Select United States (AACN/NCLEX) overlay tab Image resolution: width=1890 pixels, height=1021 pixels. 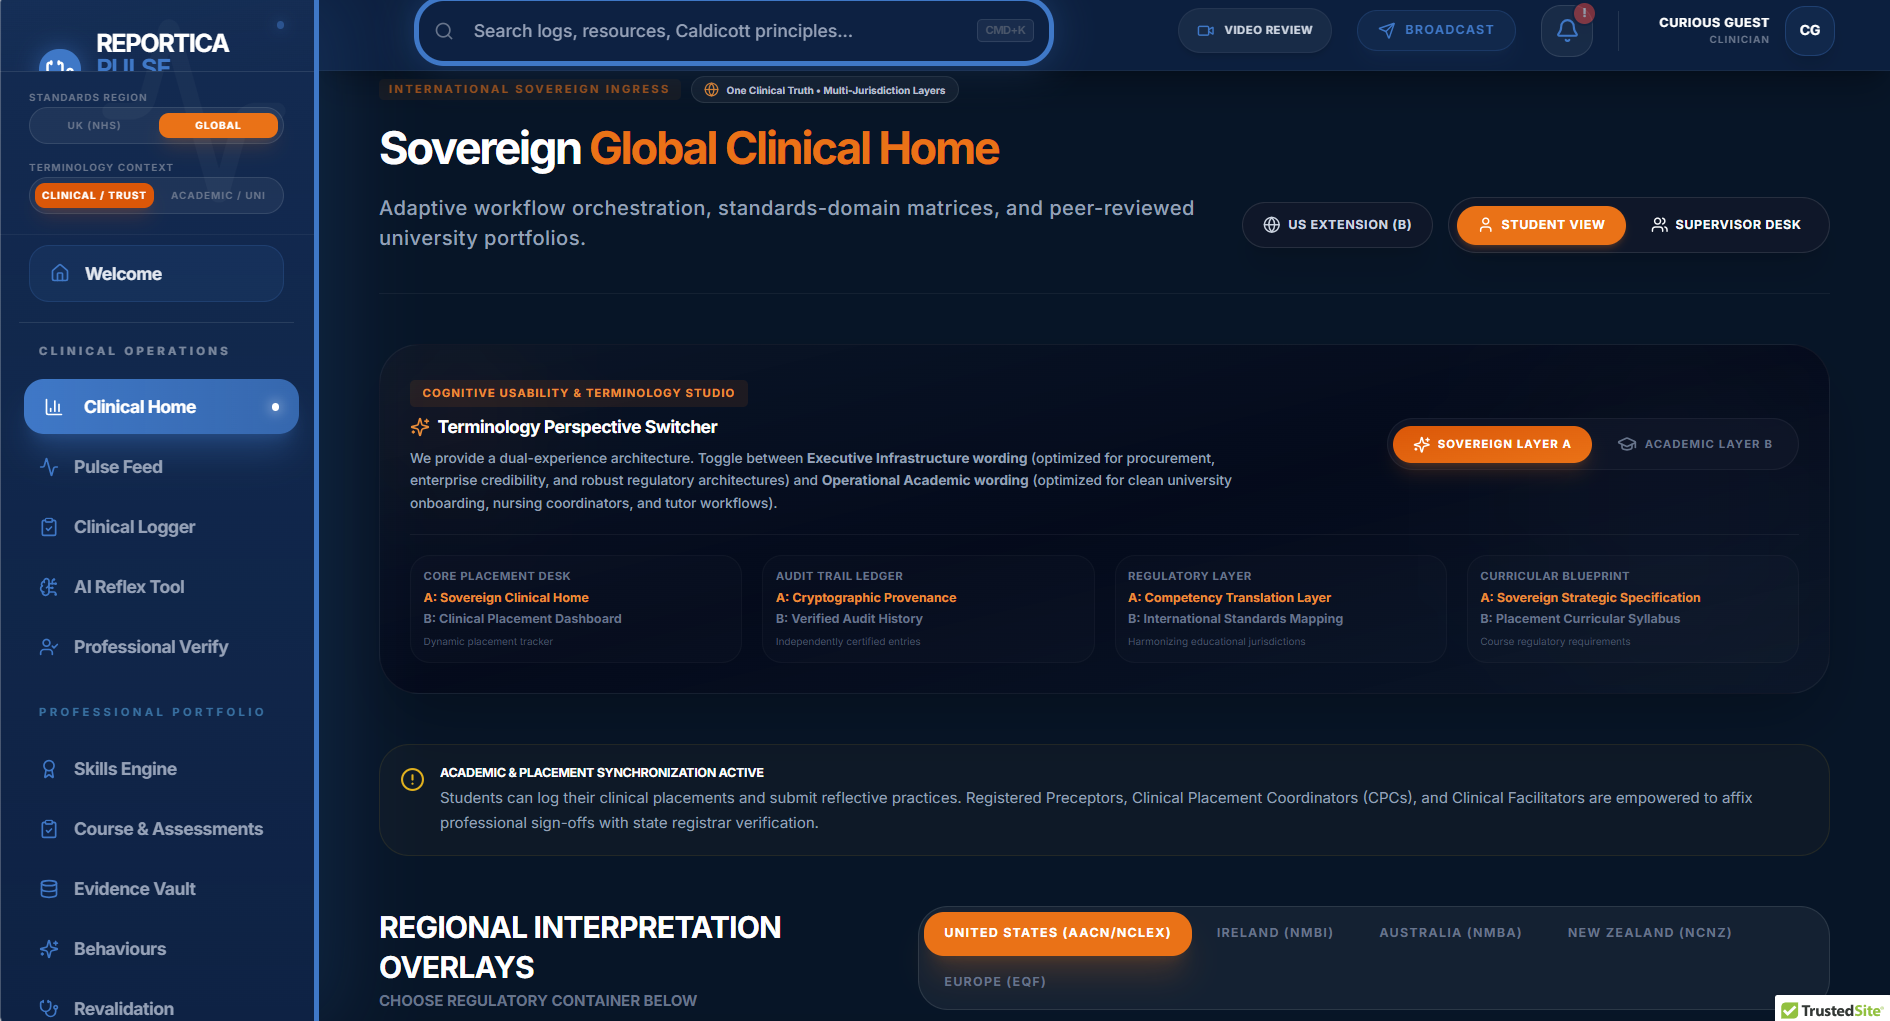point(1057,933)
